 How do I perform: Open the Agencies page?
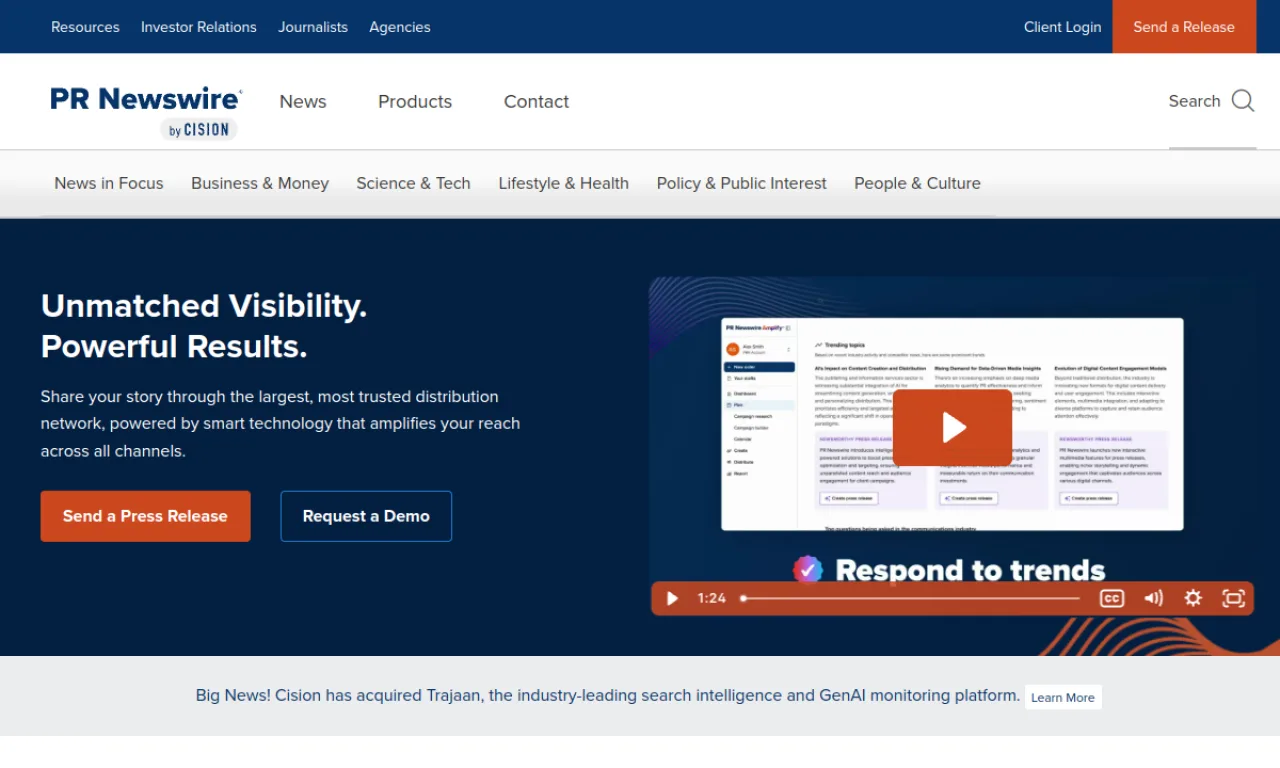point(400,27)
